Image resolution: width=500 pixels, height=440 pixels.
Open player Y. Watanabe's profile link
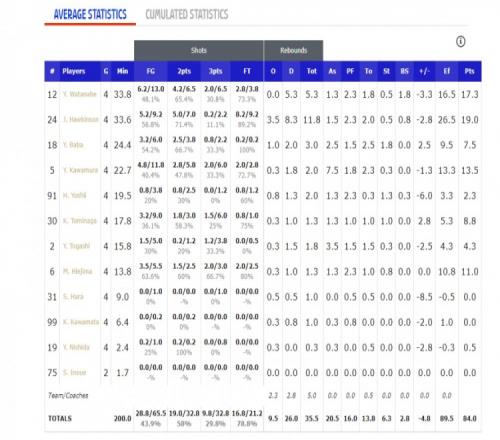[79, 94]
